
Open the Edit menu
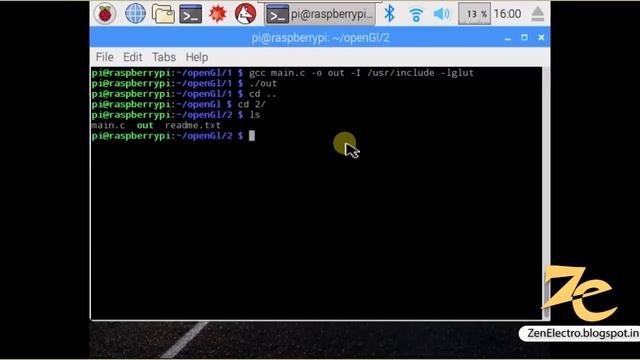click(x=133, y=57)
